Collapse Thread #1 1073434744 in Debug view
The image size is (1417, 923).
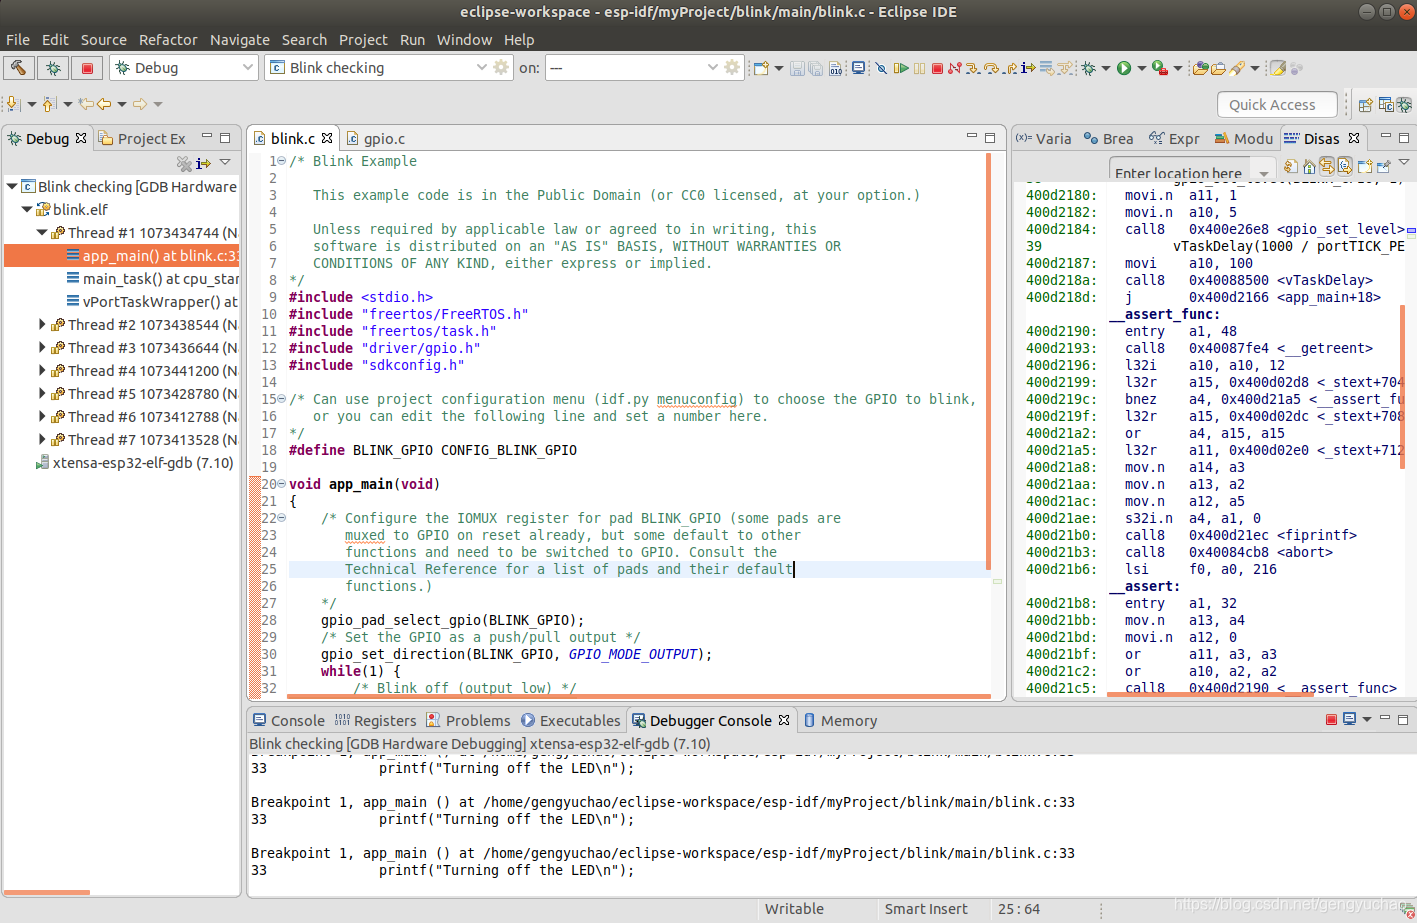[x=41, y=232]
